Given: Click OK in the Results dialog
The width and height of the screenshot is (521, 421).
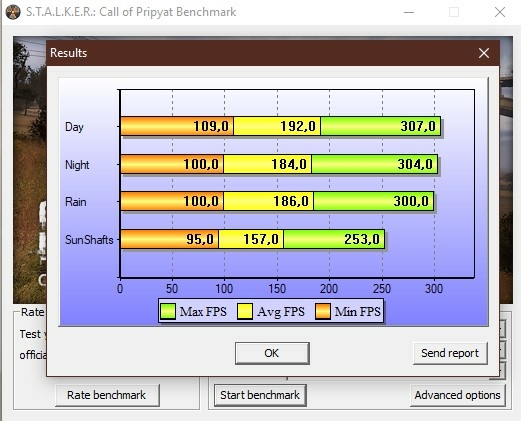Looking at the screenshot, I should point(272,353).
